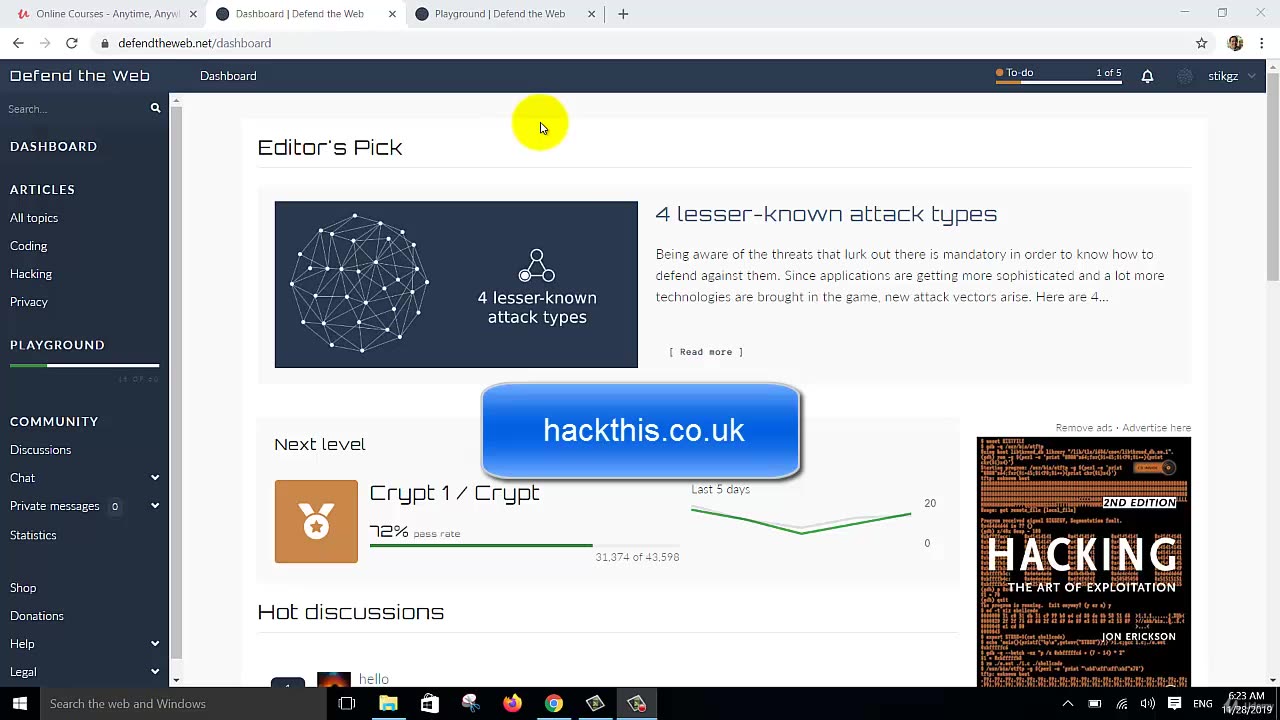Expand the Private messages section arrow
Image resolution: width=1280 pixels, height=720 pixels.
[155, 506]
